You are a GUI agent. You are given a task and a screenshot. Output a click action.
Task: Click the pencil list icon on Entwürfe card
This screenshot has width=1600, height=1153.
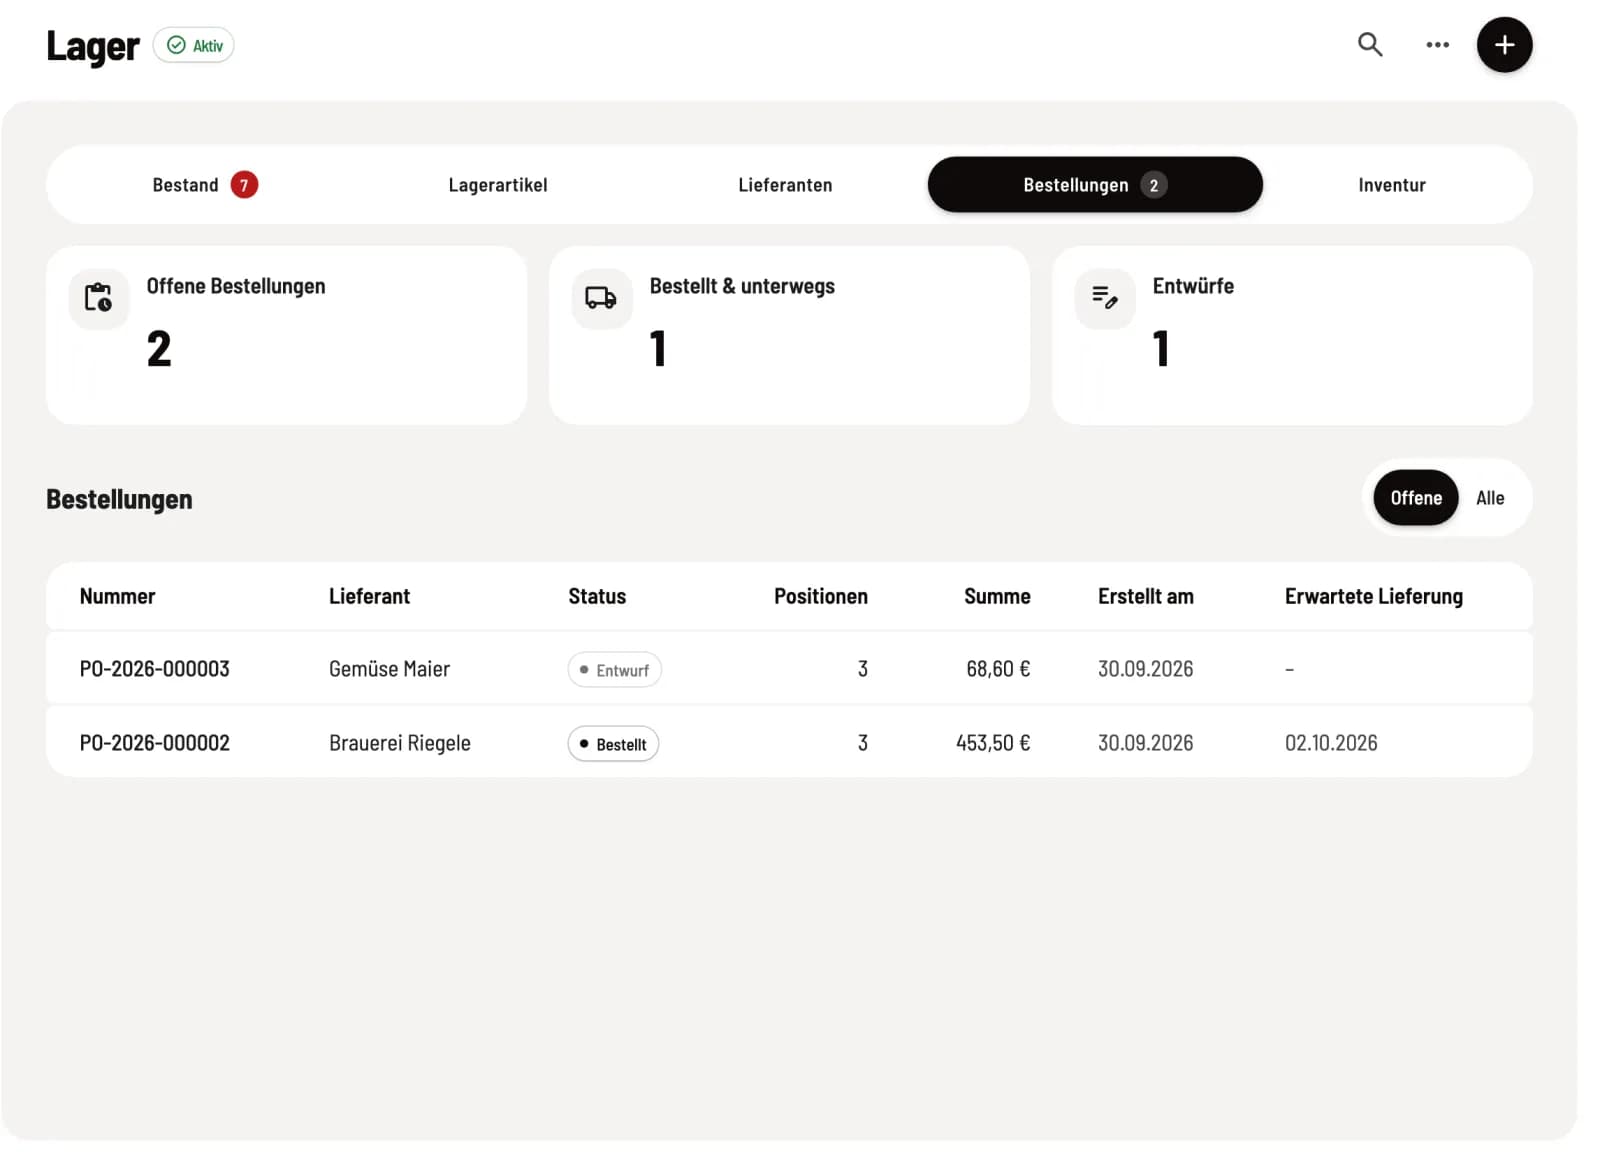(x=1105, y=298)
